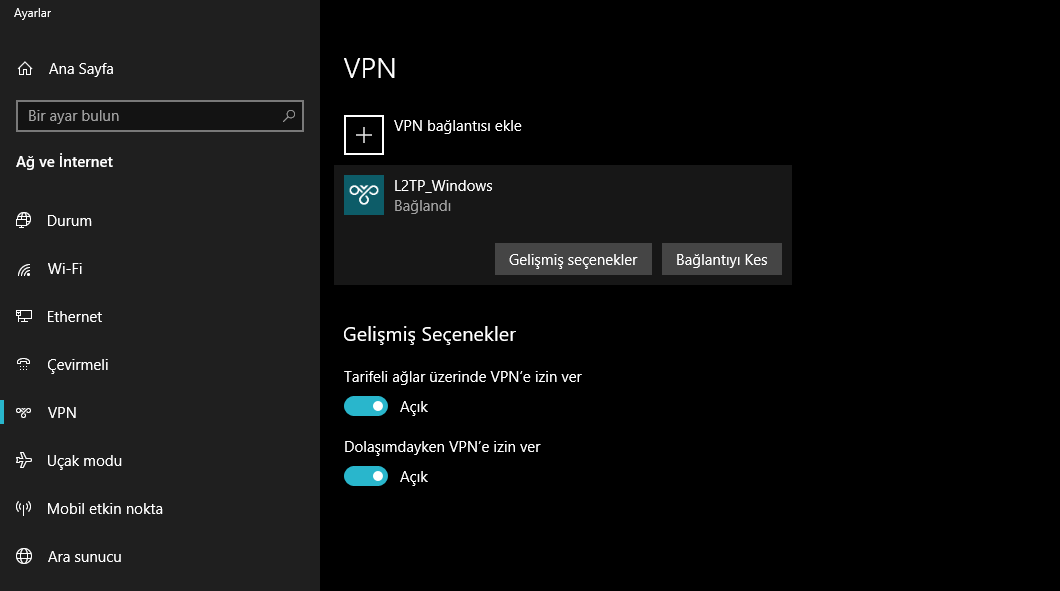Click the Wi-Fi signal icon in sidebar
This screenshot has height=591, width=1060.
coord(24,269)
